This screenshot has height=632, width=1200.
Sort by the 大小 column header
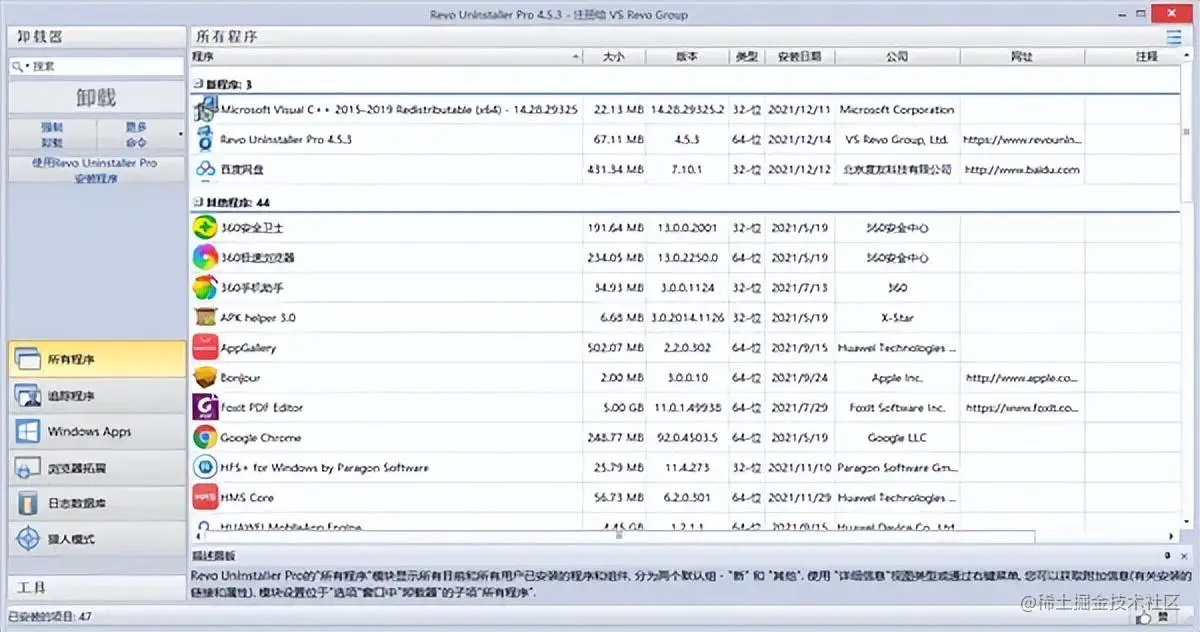(614, 57)
